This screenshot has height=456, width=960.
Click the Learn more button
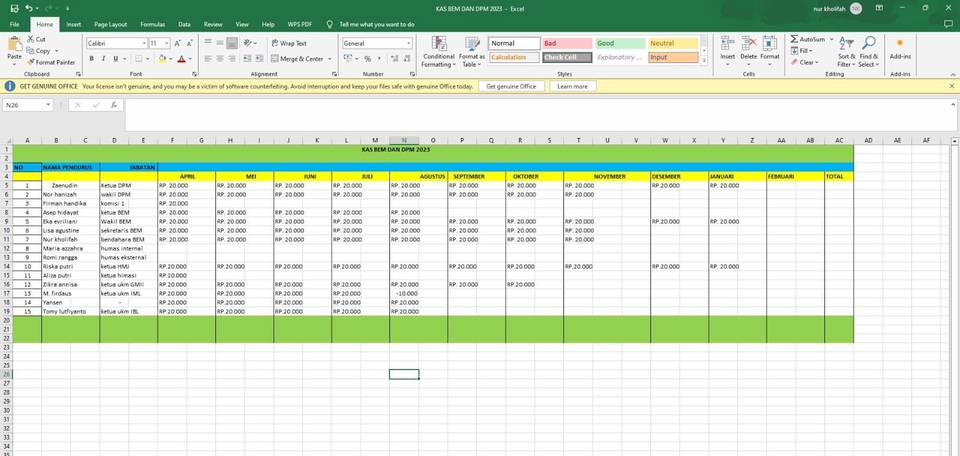click(572, 86)
